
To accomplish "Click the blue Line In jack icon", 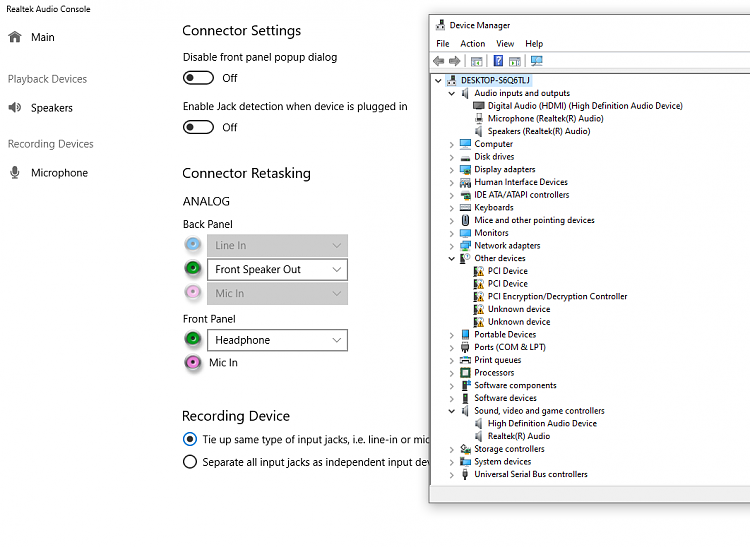I will [x=193, y=245].
